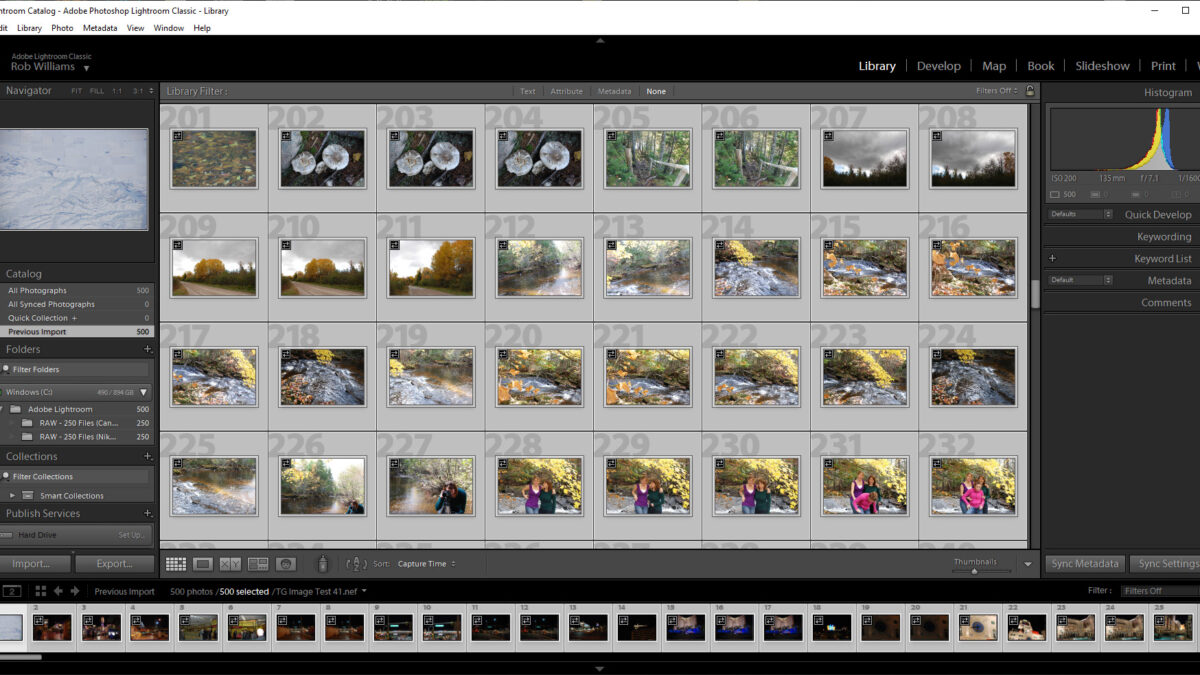Image resolution: width=1200 pixels, height=675 pixels.
Task: Collapse the Windows (C:) volume arrow
Action: [144, 392]
